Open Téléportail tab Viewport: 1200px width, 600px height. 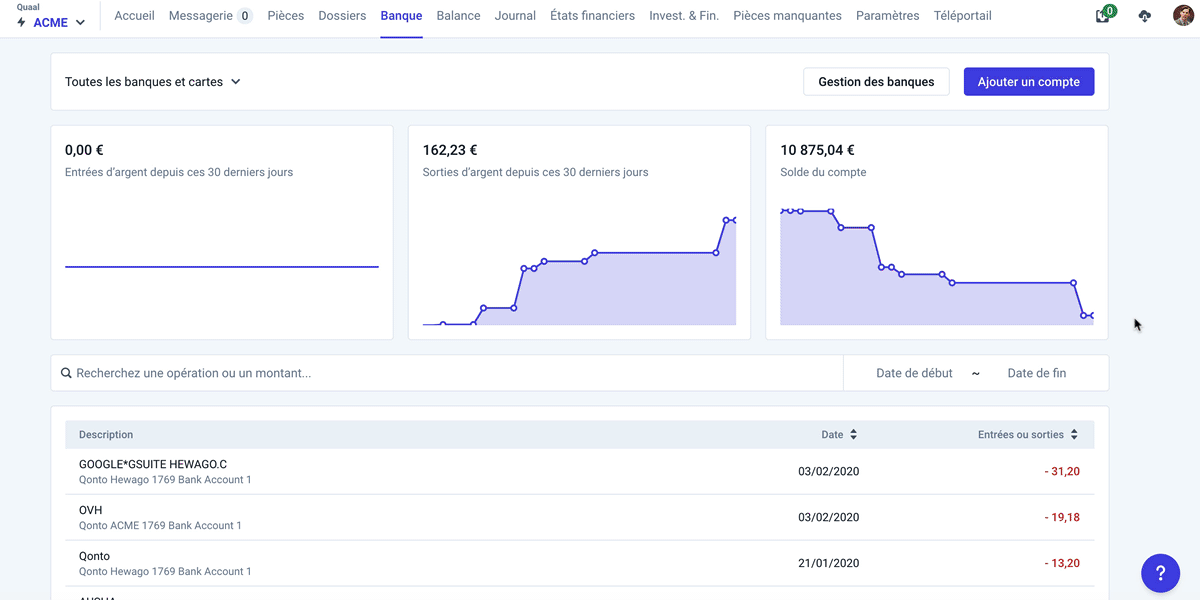click(963, 16)
